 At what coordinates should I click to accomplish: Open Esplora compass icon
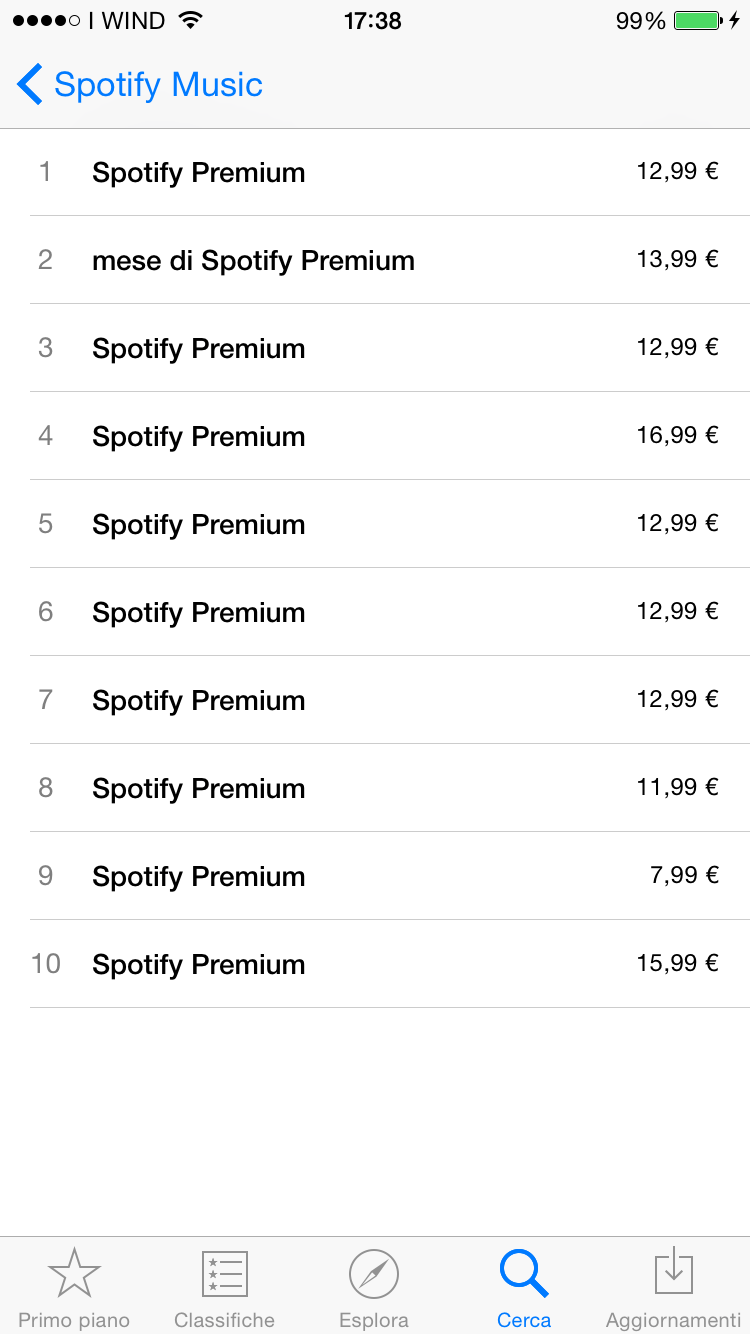[374, 1275]
